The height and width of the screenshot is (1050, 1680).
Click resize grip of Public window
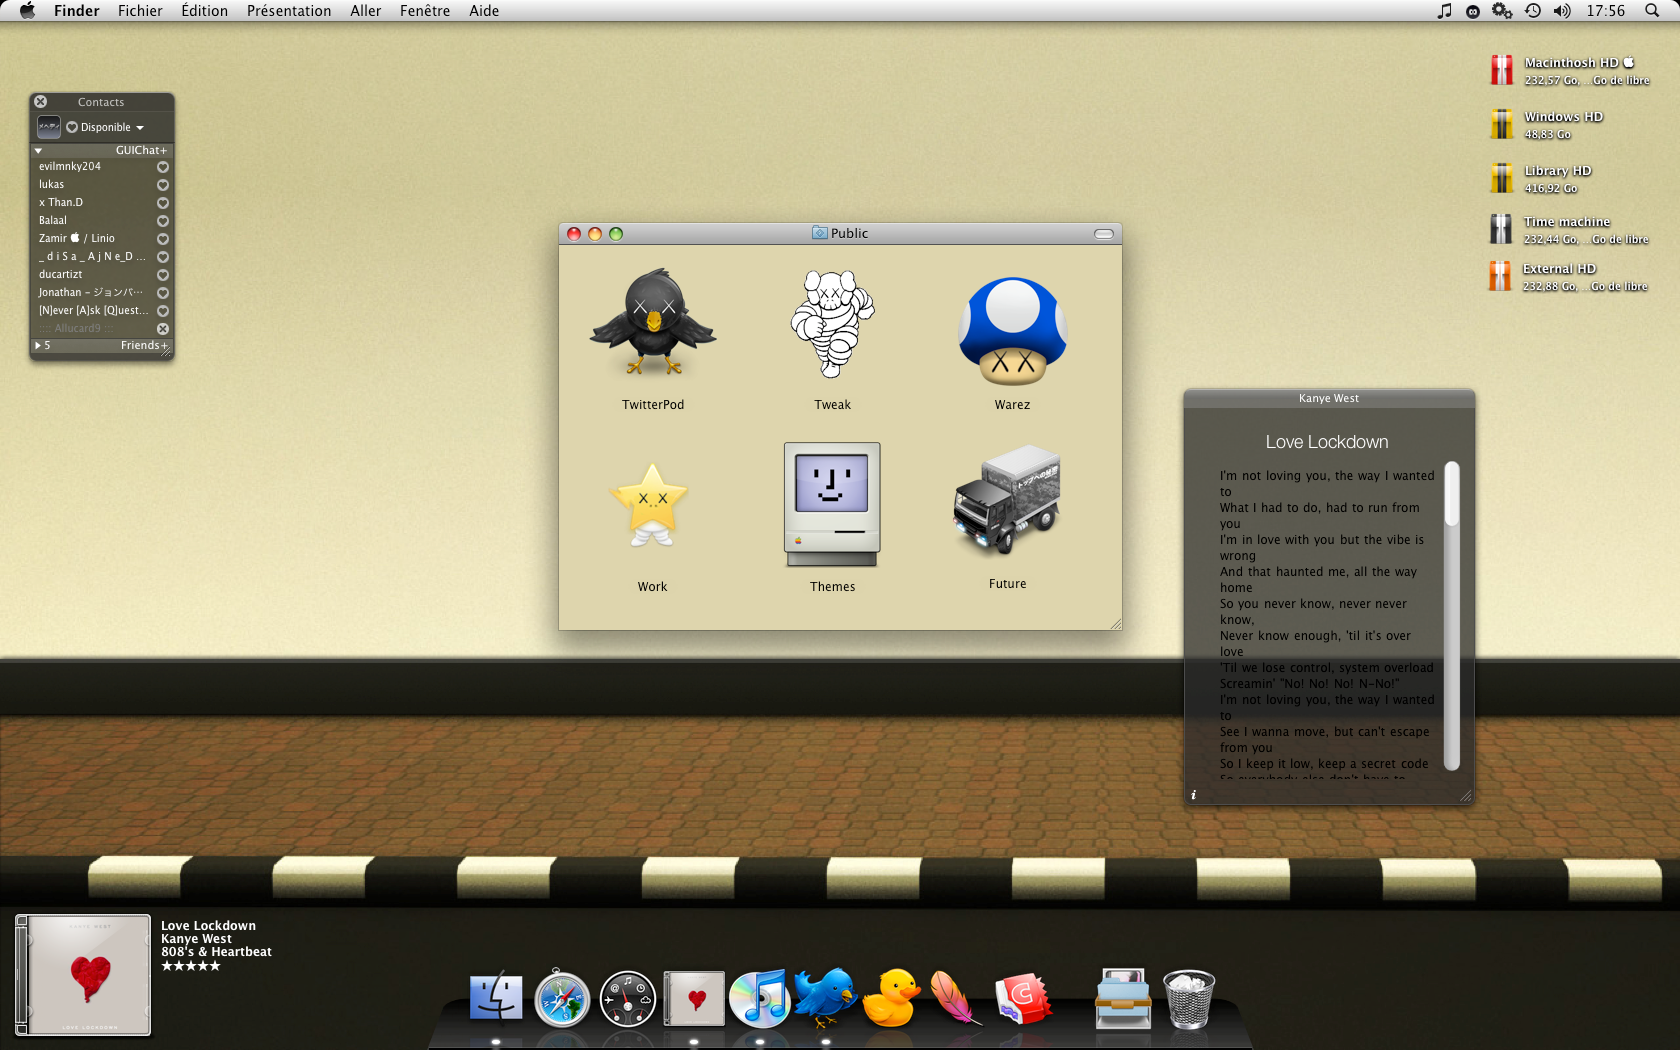(1116, 624)
